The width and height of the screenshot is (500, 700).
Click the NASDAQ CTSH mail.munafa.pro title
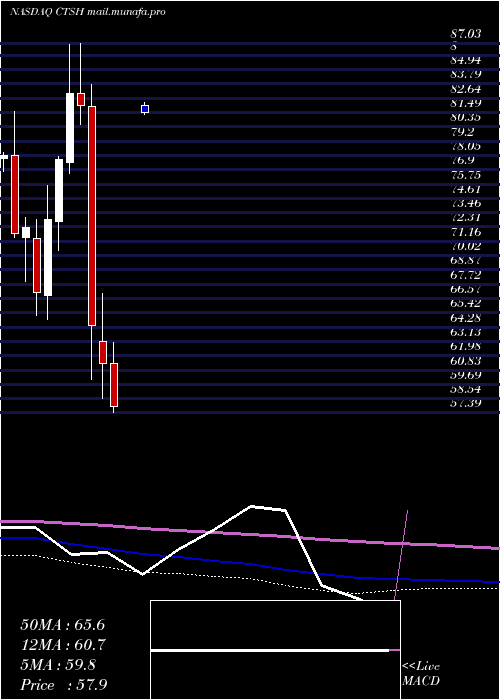click(x=88, y=12)
